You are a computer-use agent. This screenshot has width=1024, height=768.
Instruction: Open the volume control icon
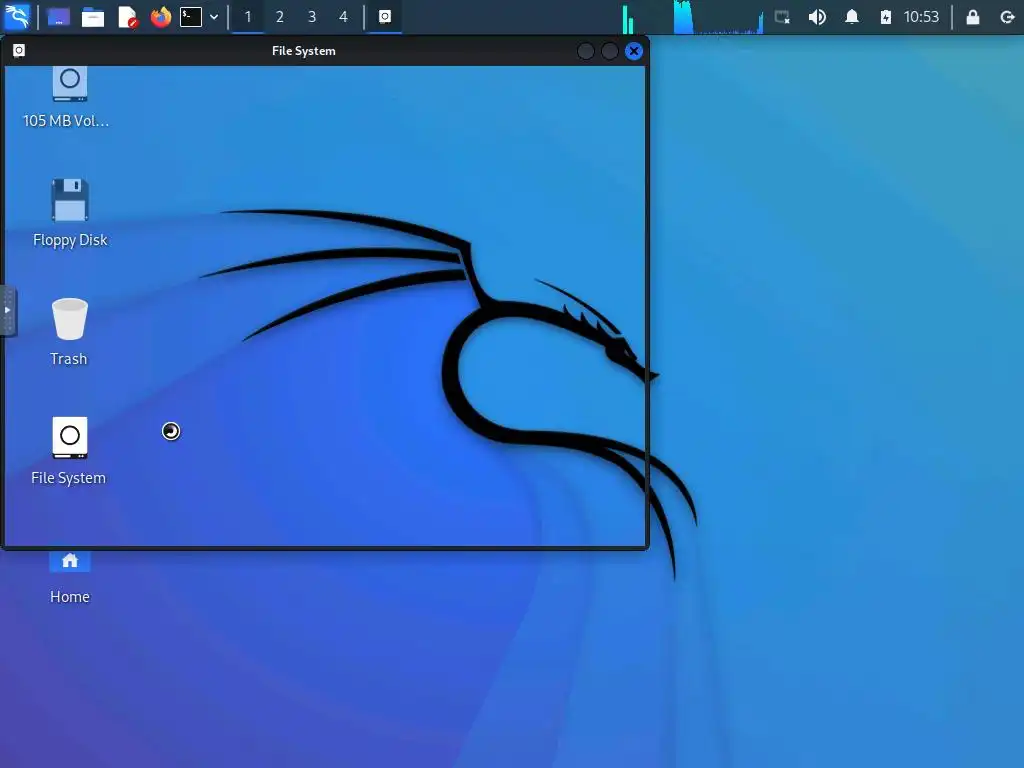[x=816, y=17]
